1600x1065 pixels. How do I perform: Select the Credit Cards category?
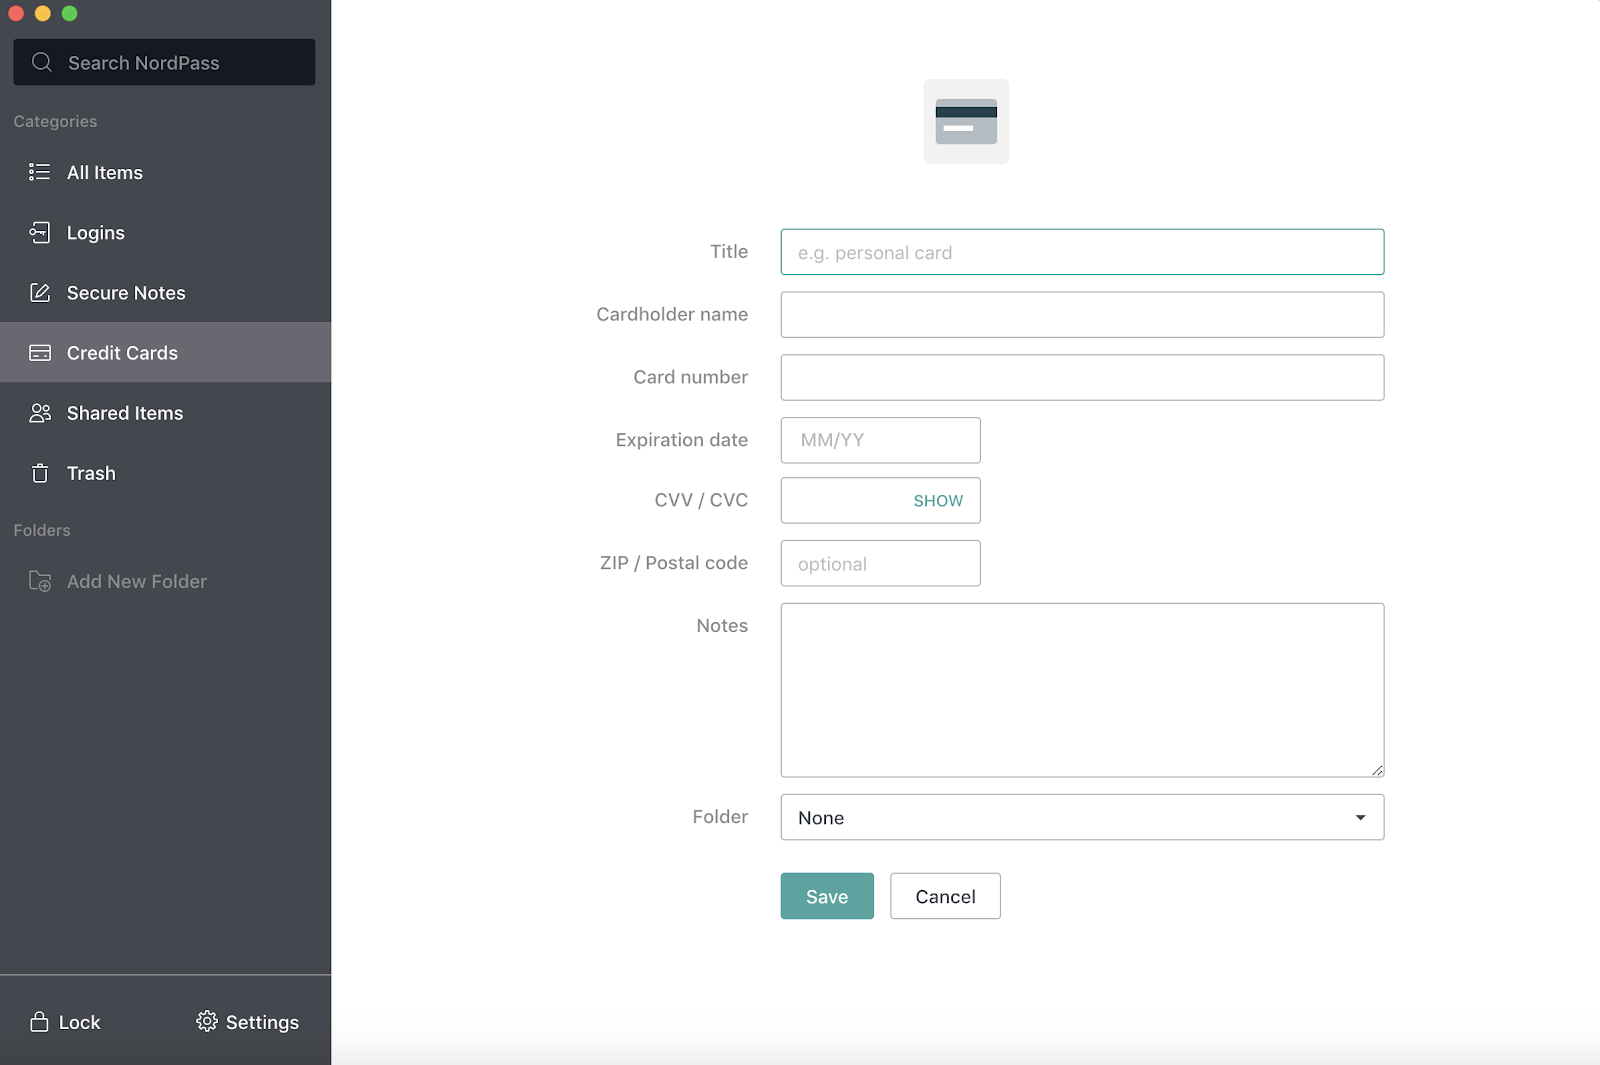165,352
